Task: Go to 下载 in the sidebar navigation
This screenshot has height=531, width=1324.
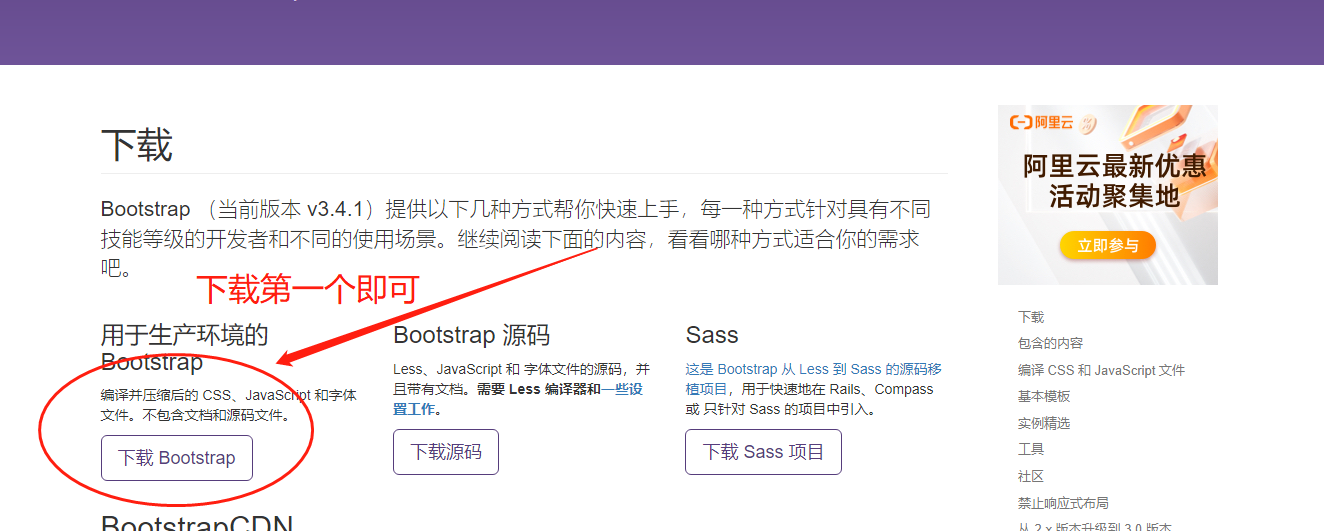Action: click(x=1031, y=317)
